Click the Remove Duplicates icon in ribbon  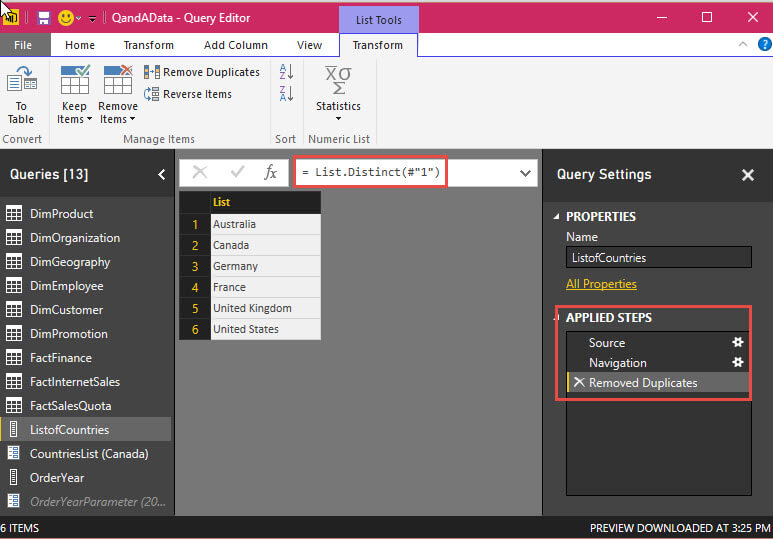pyautogui.click(x=152, y=72)
